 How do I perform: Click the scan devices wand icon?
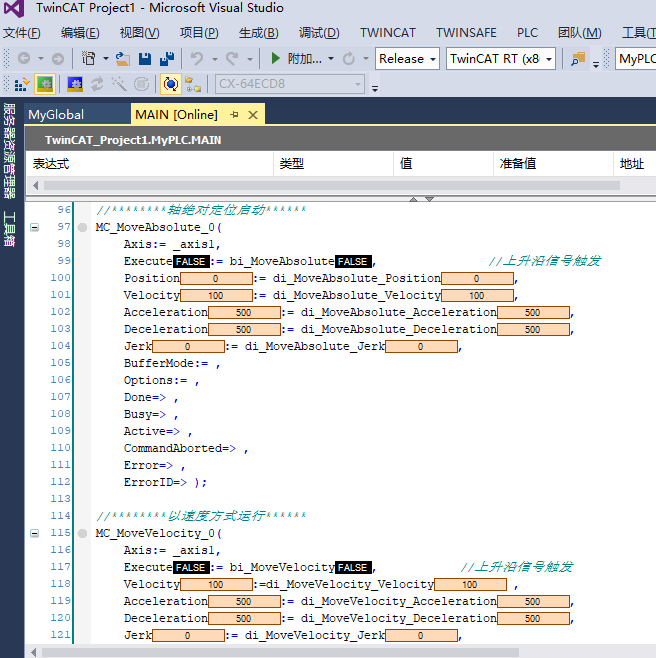click(x=119, y=84)
